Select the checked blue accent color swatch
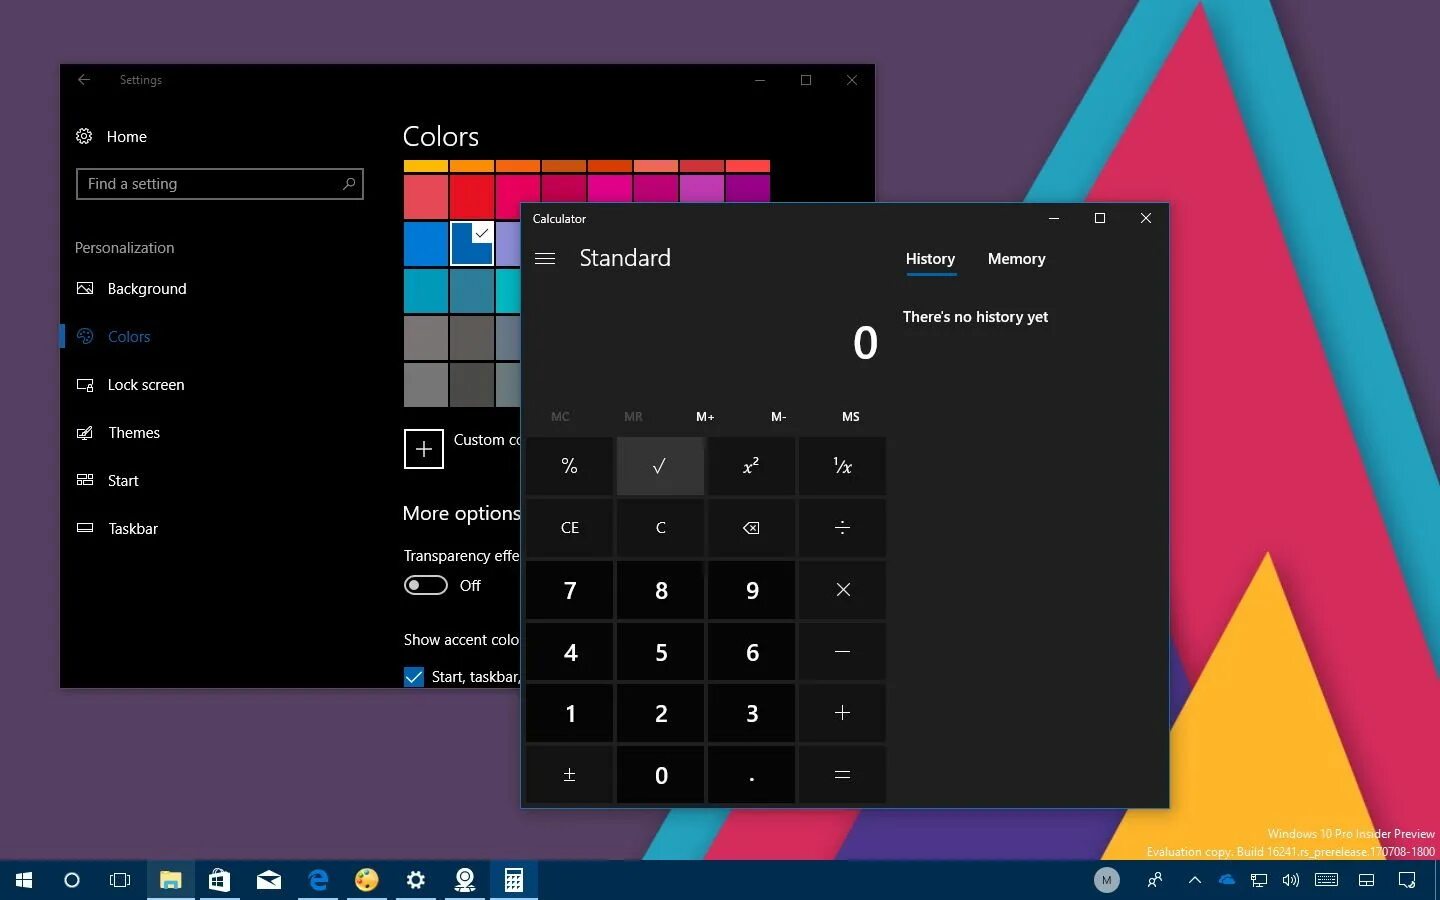This screenshot has height=900, width=1440. pos(471,244)
